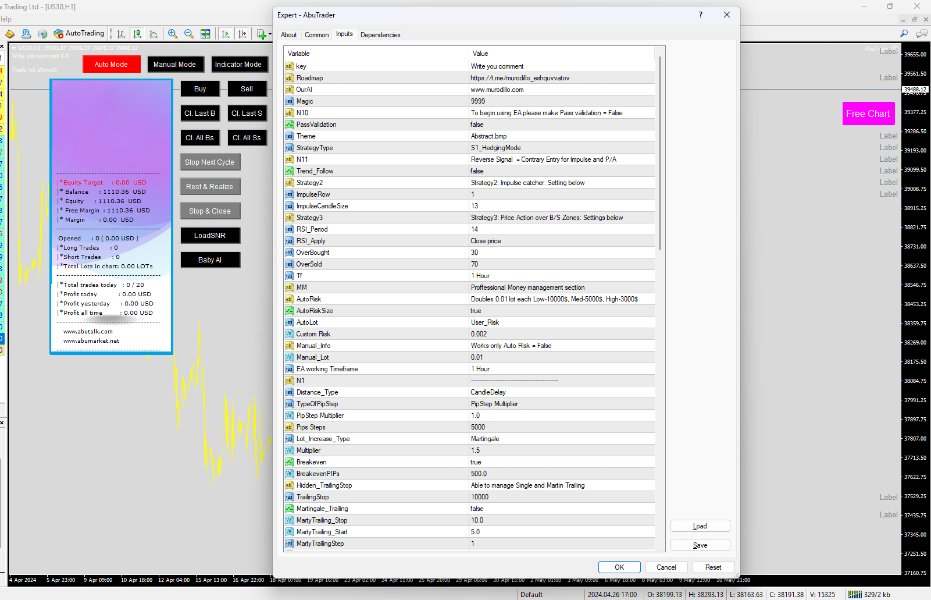
Task: Click the zoom in magnifier icon
Action: pos(173,33)
